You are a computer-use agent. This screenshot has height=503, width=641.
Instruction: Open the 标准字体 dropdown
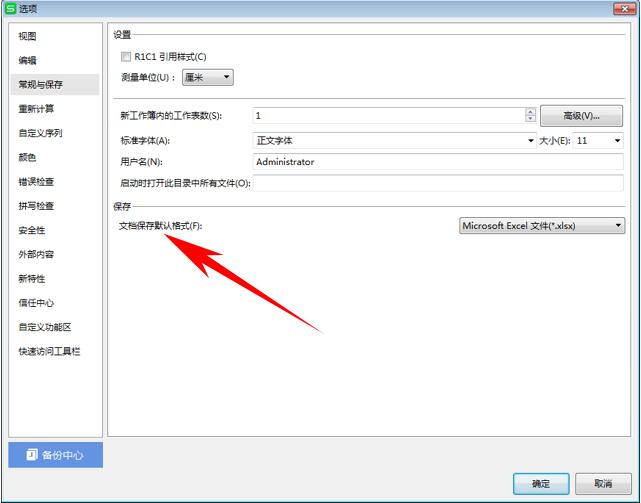click(x=394, y=141)
